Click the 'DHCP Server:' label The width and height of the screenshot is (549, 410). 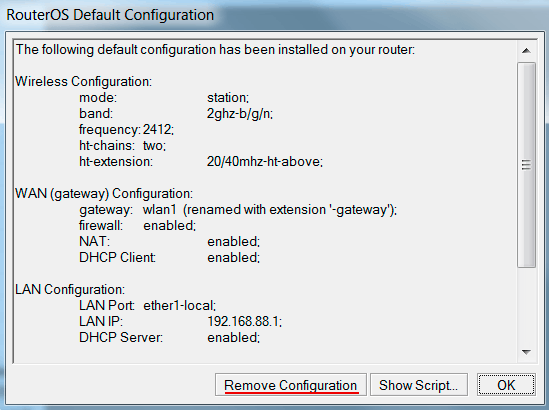click(x=121, y=338)
